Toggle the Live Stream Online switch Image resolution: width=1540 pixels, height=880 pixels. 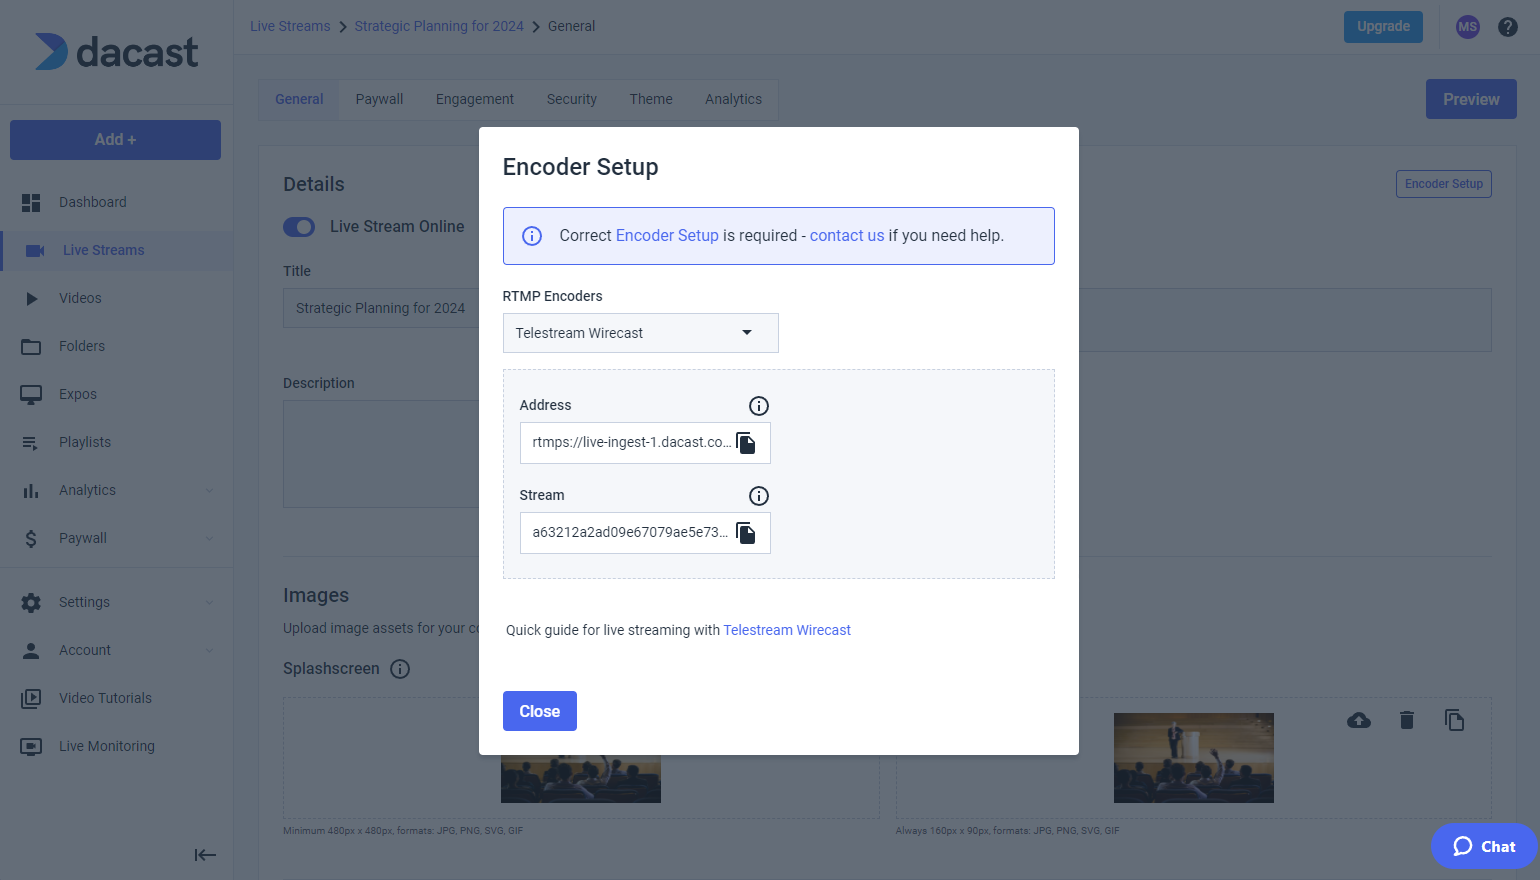point(298,227)
